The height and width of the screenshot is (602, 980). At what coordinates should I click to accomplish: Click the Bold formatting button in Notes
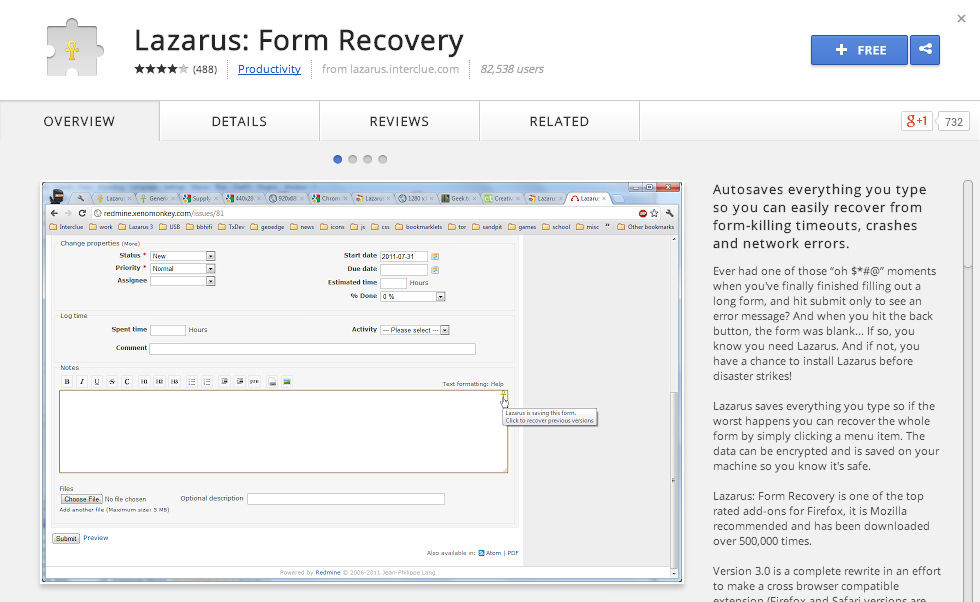coord(67,381)
